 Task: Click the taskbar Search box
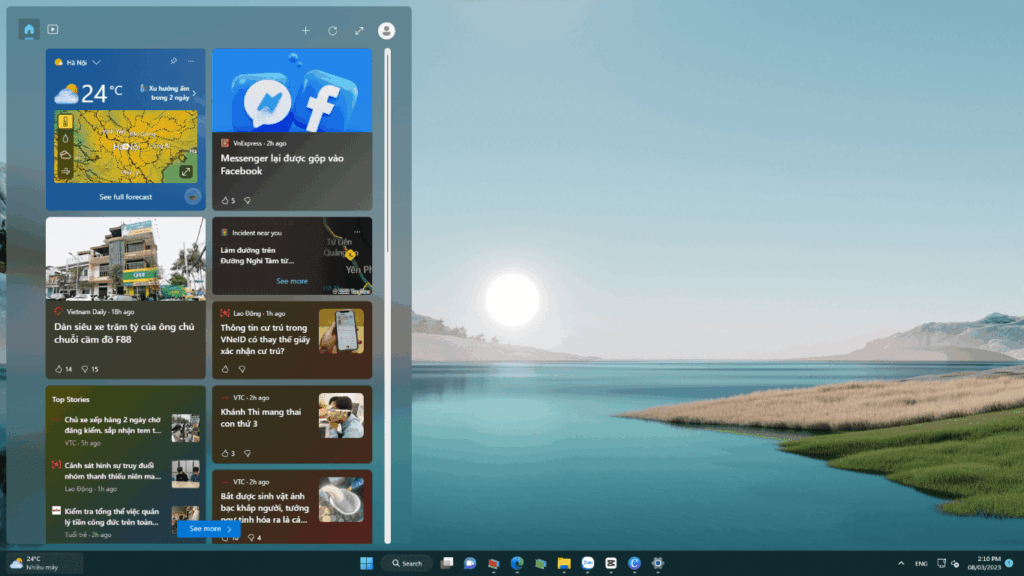tap(407, 563)
